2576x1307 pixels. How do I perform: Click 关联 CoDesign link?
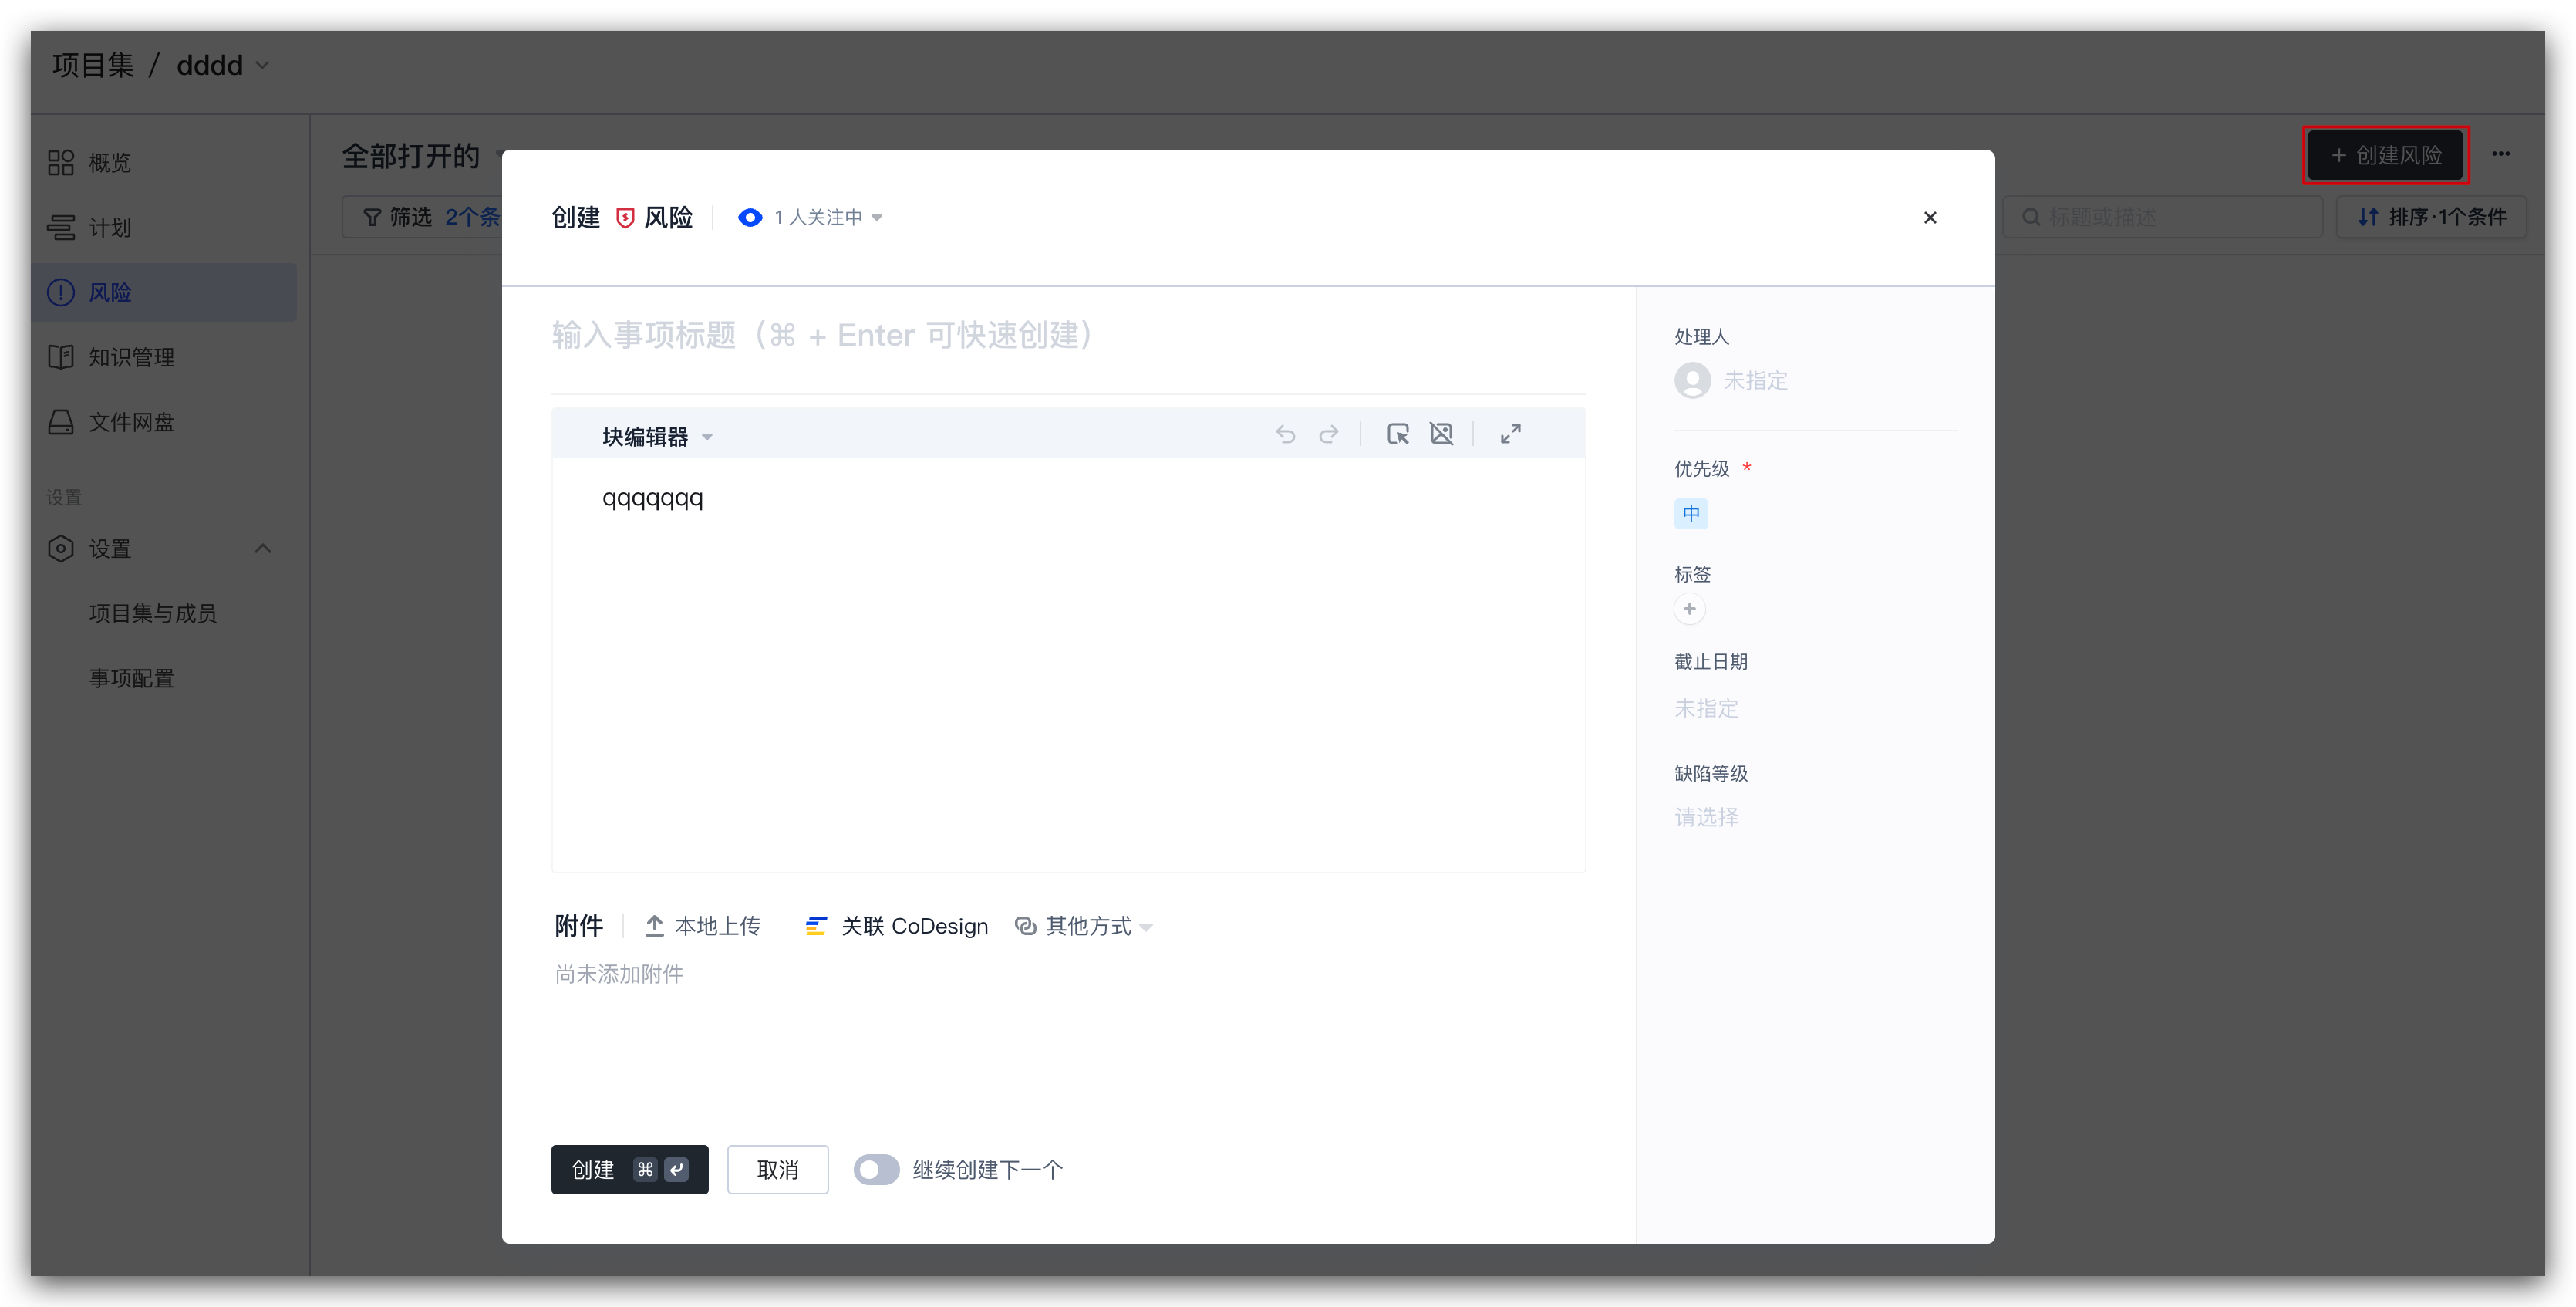tap(896, 926)
